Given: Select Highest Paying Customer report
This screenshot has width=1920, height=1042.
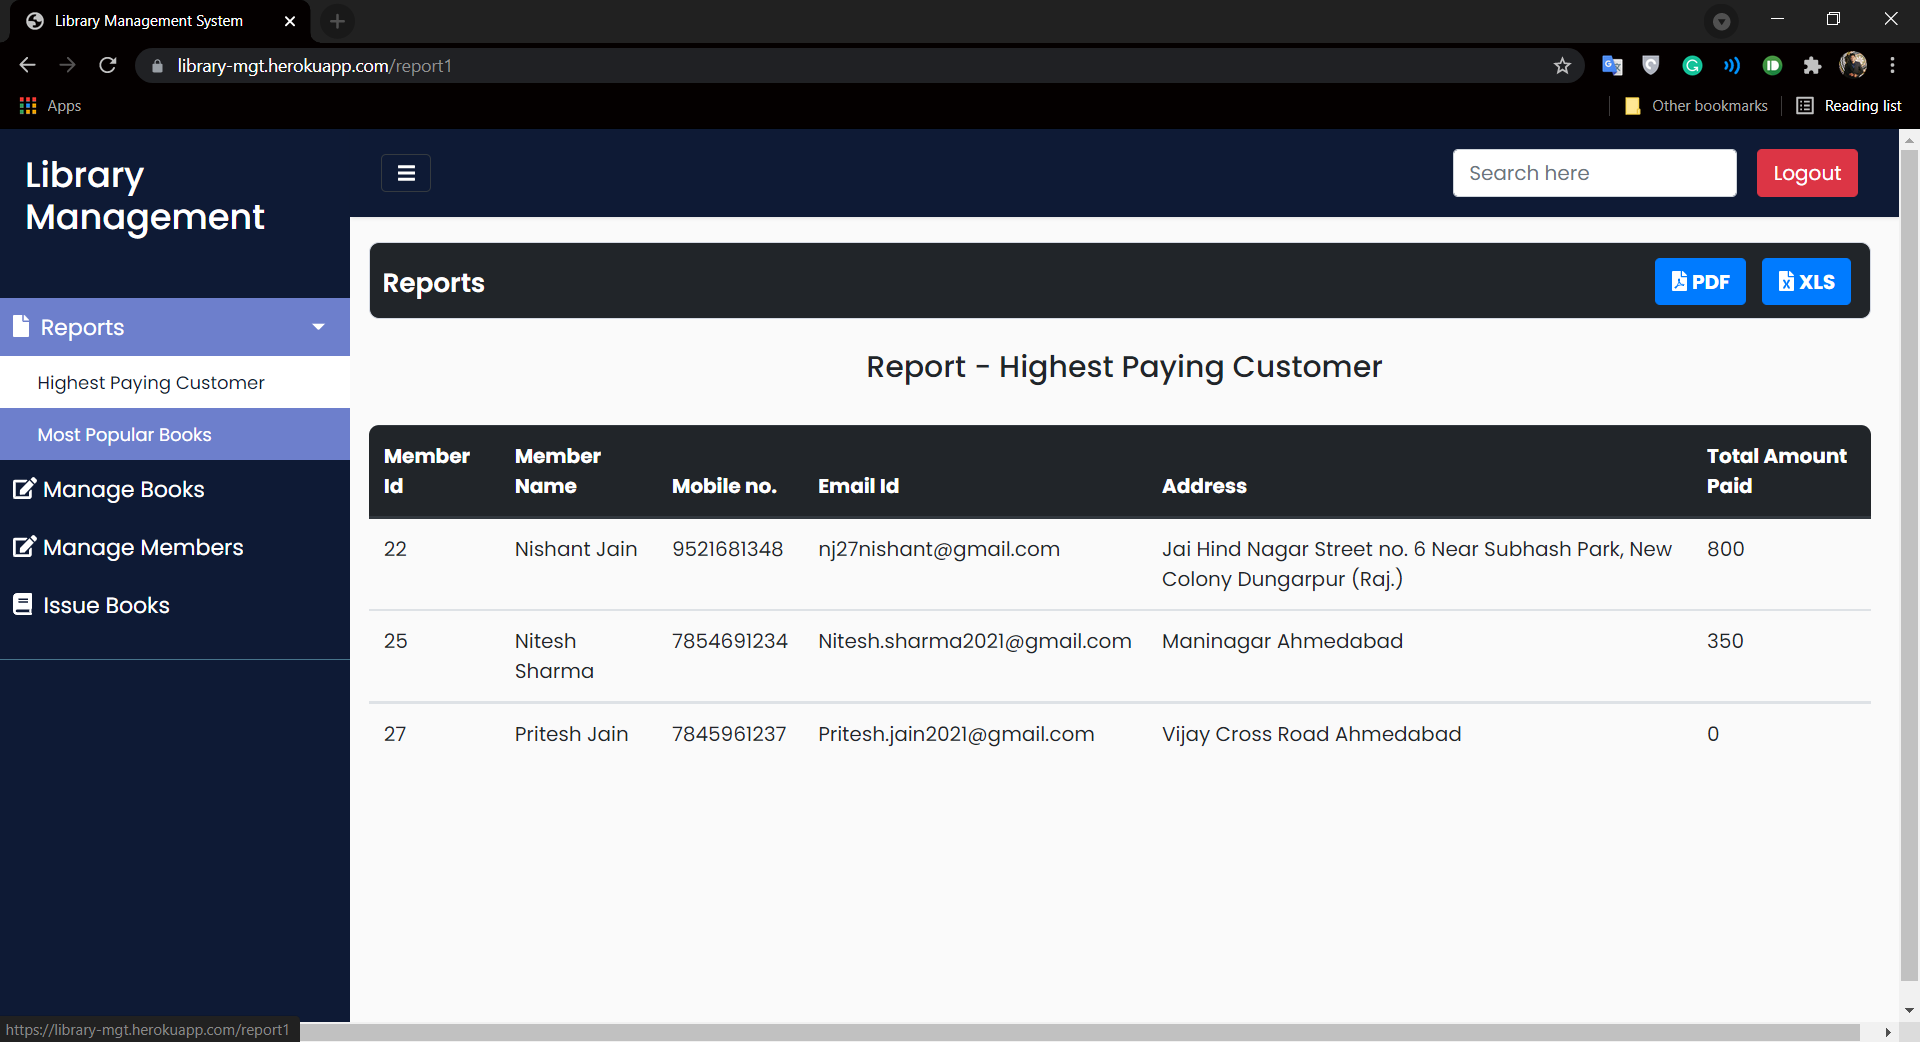Looking at the screenshot, I should point(151,382).
